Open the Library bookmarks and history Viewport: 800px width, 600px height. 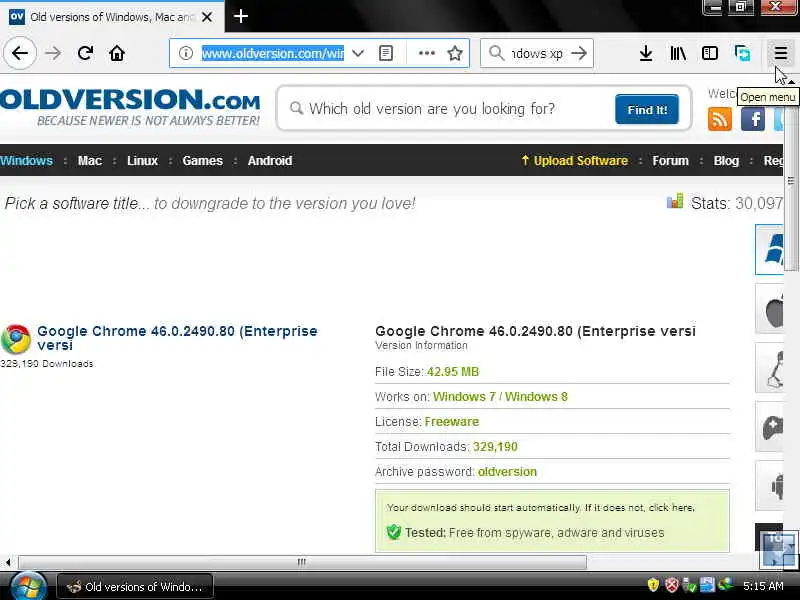coord(678,53)
